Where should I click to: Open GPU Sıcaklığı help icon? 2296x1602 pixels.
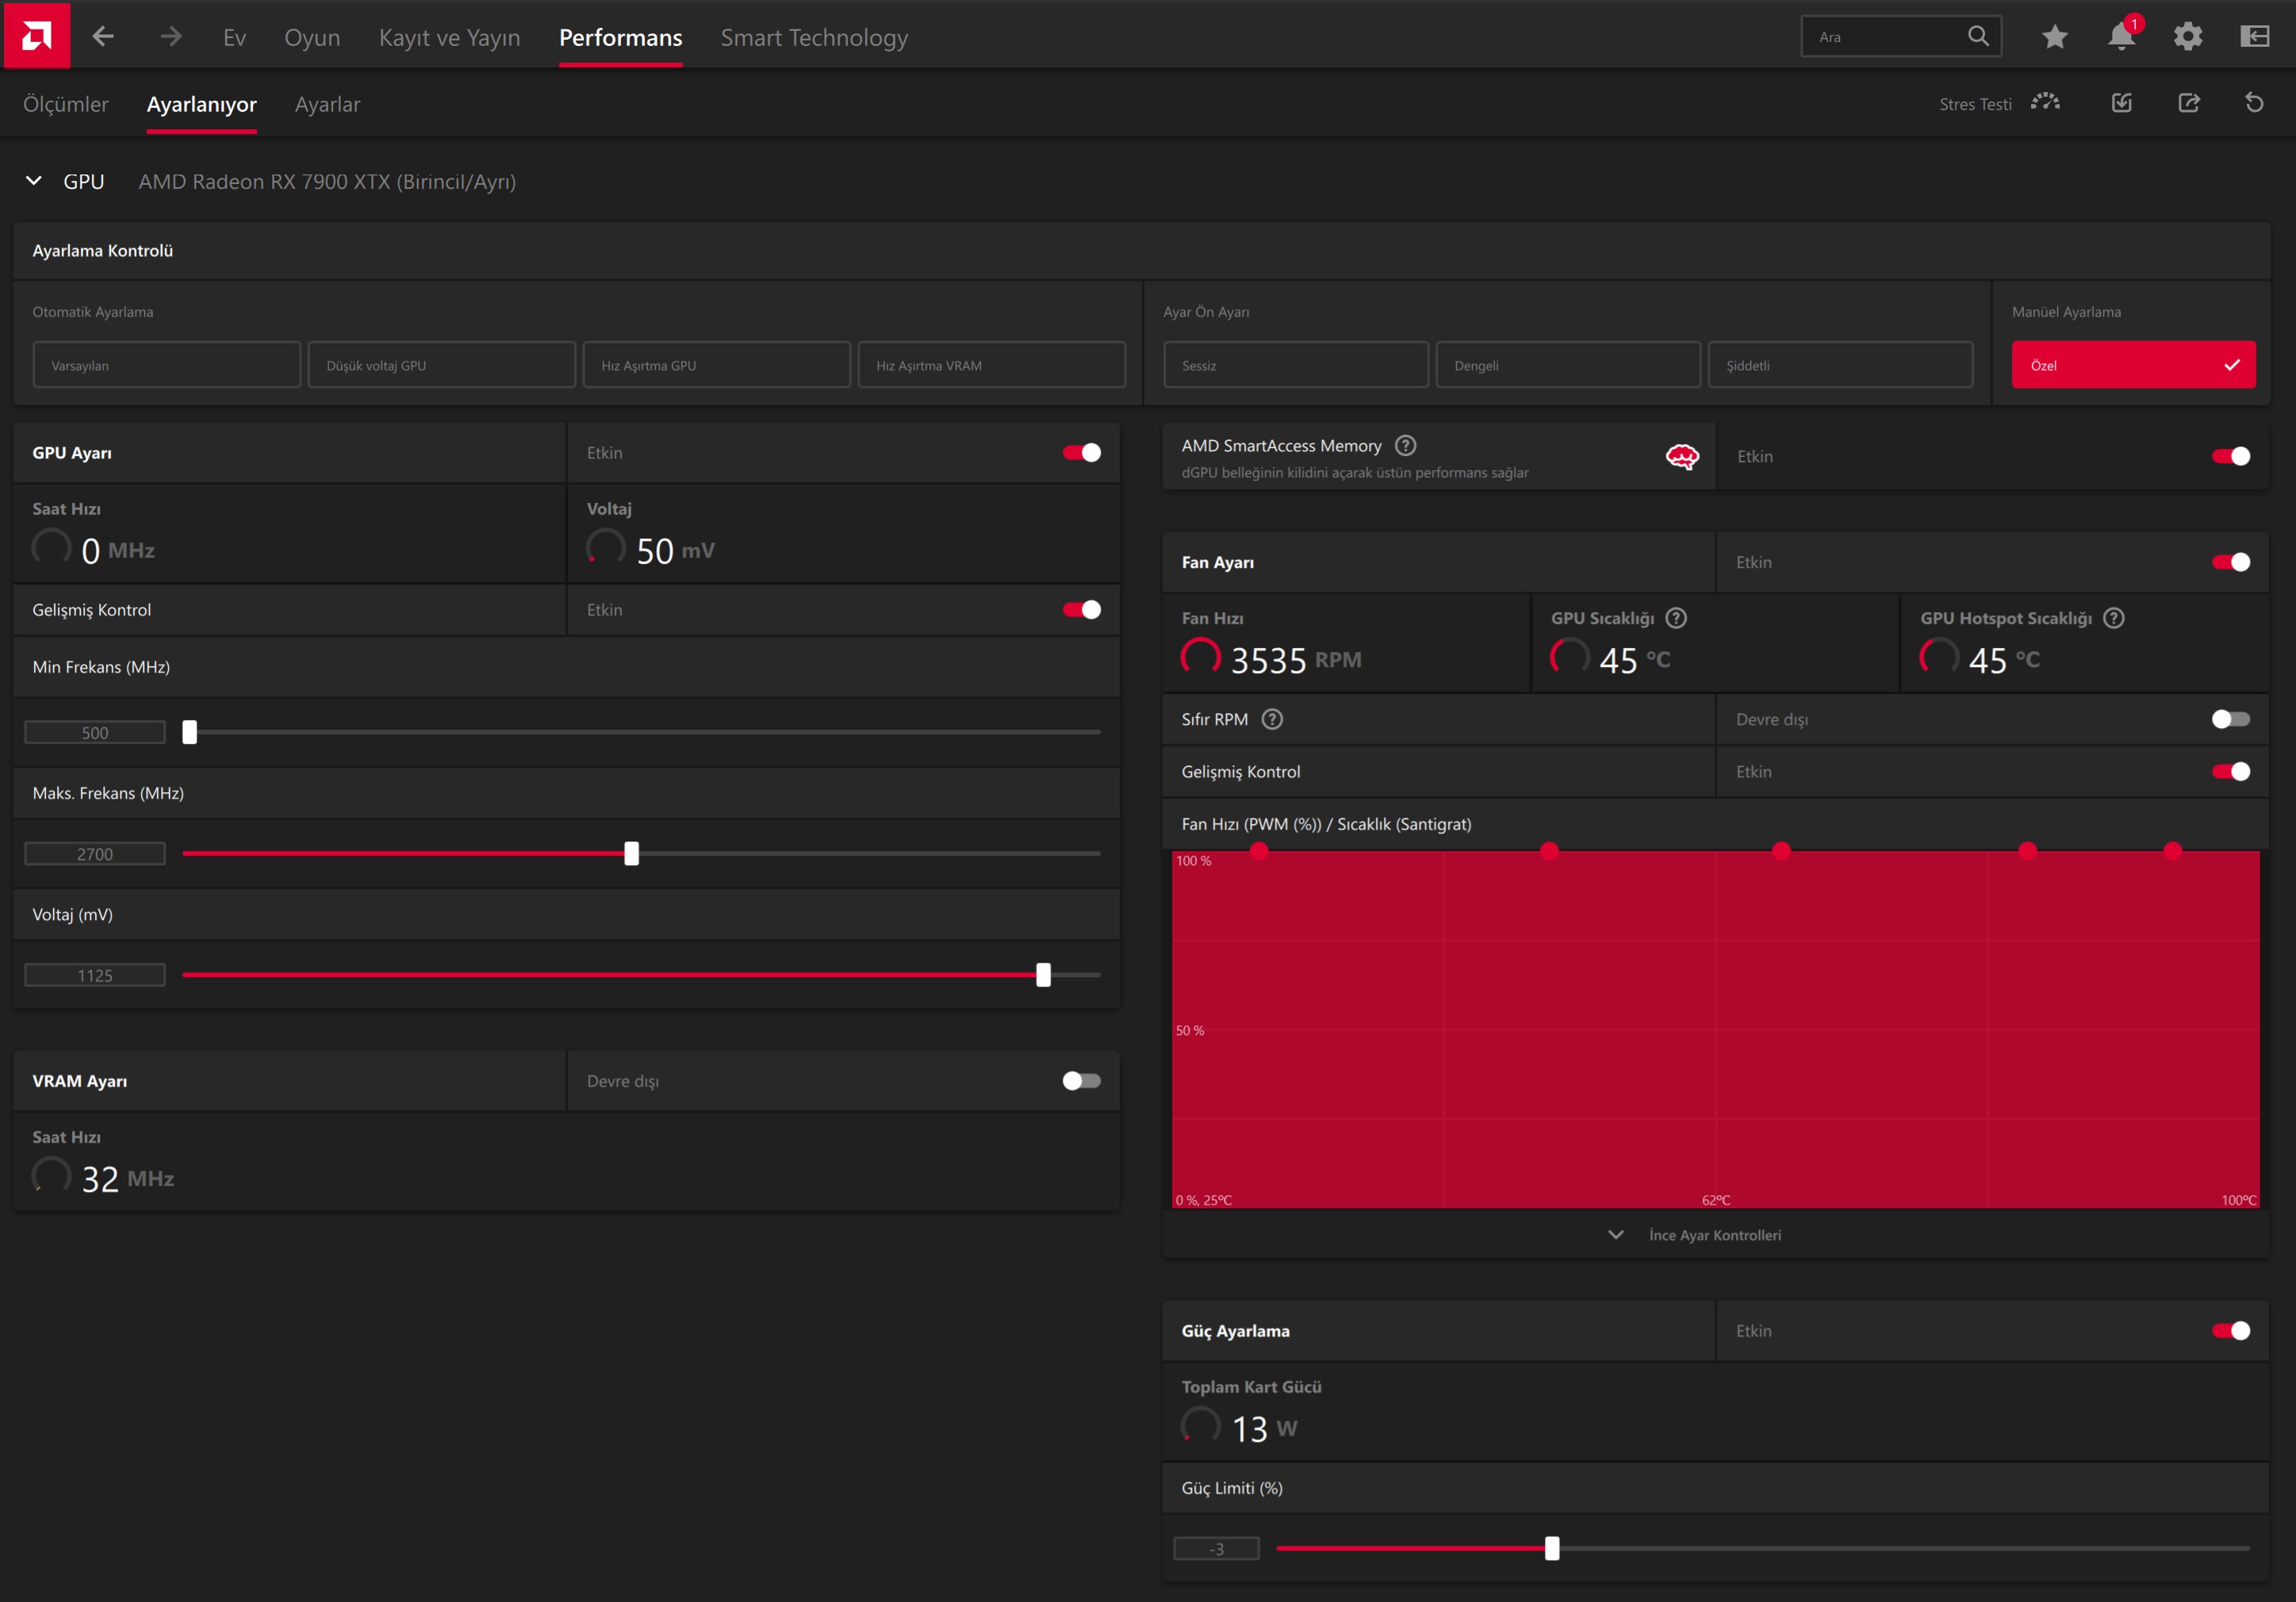[1676, 618]
